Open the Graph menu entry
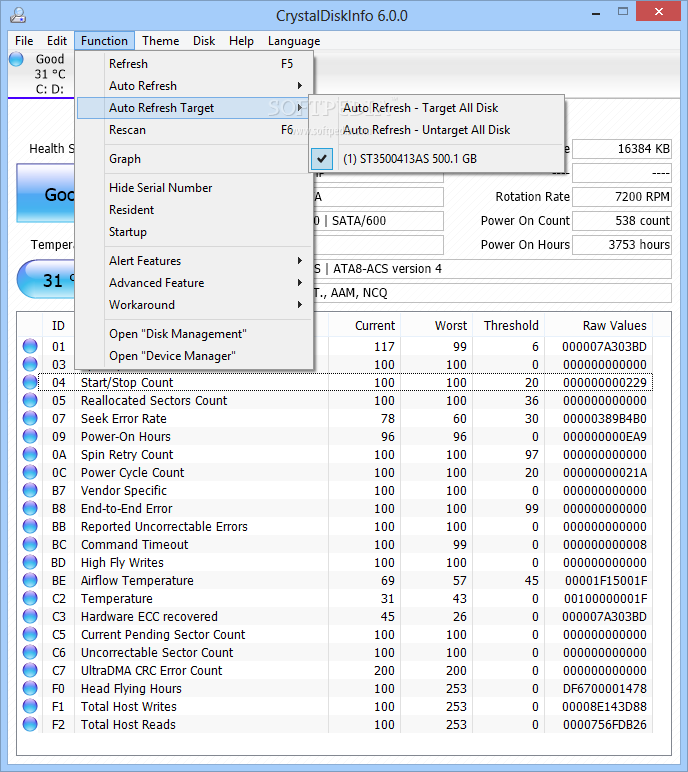 pyautogui.click(x=195, y=159)
